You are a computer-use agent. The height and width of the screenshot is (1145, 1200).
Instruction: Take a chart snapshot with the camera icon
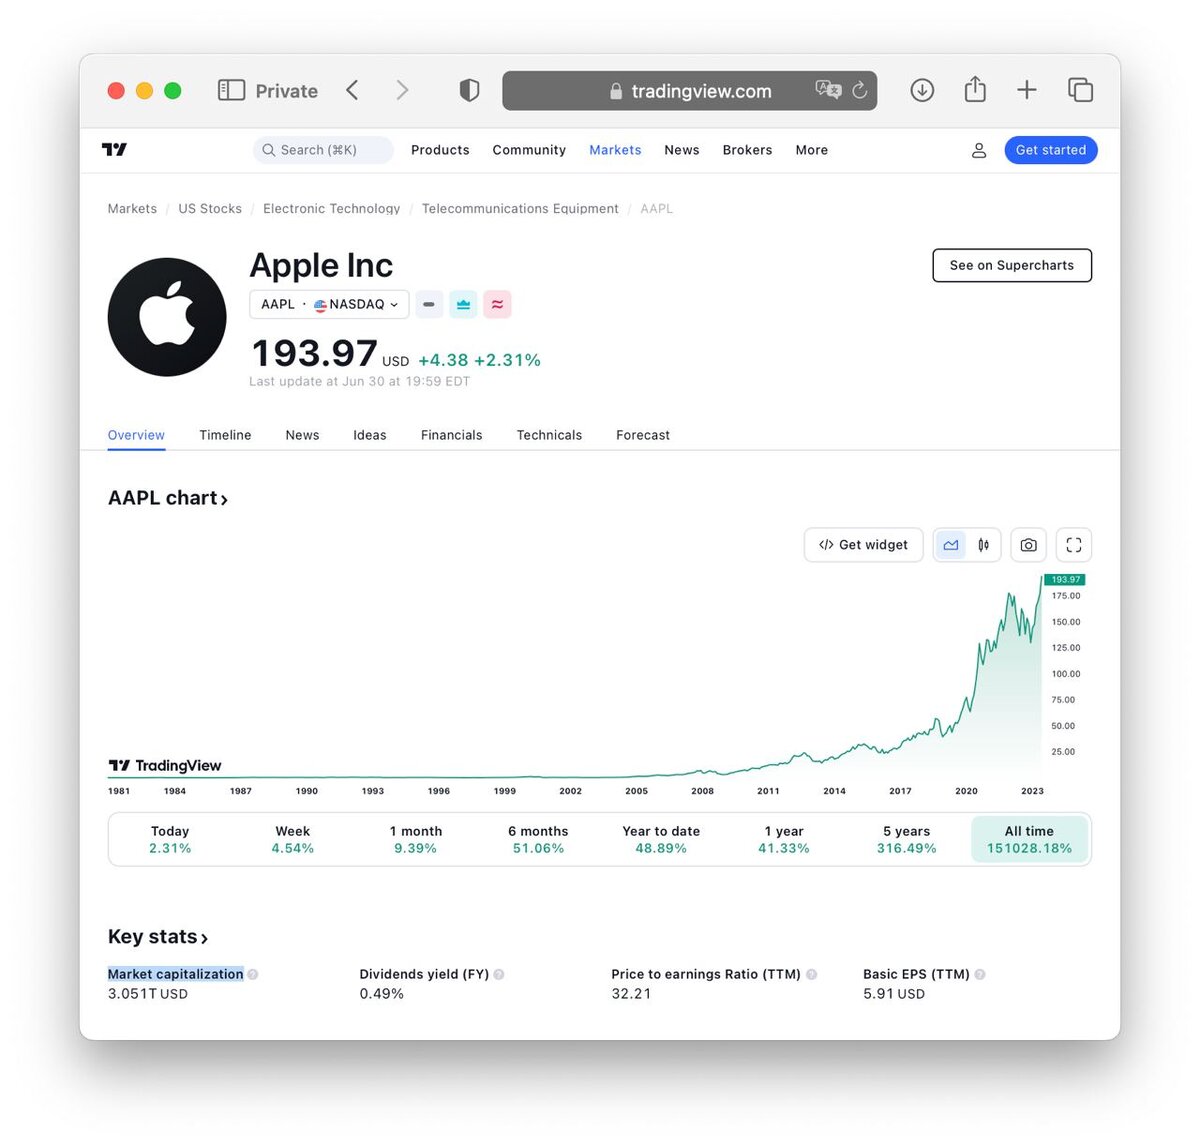(1028, 544)
